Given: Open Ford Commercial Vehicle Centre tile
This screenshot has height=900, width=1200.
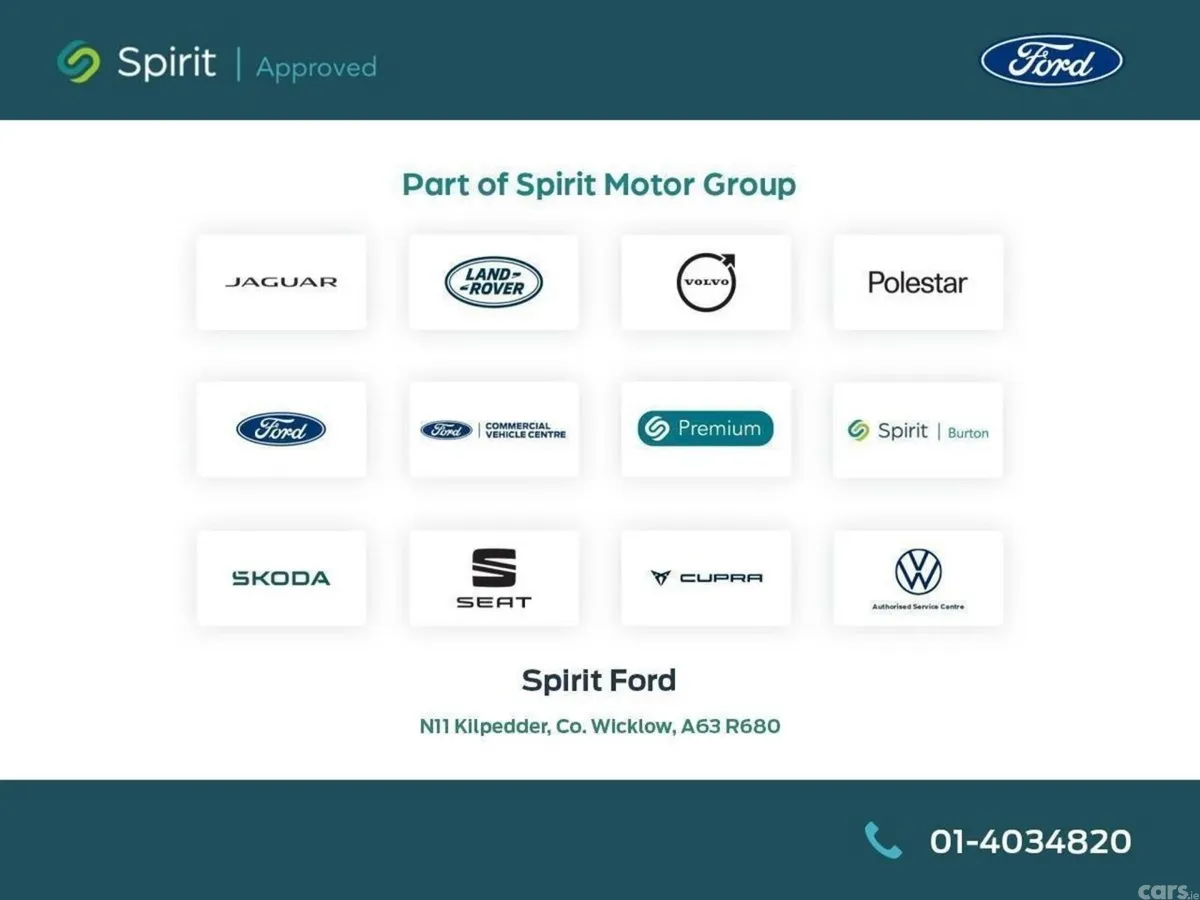Looking at the screenshot, I should coord(493,429).
